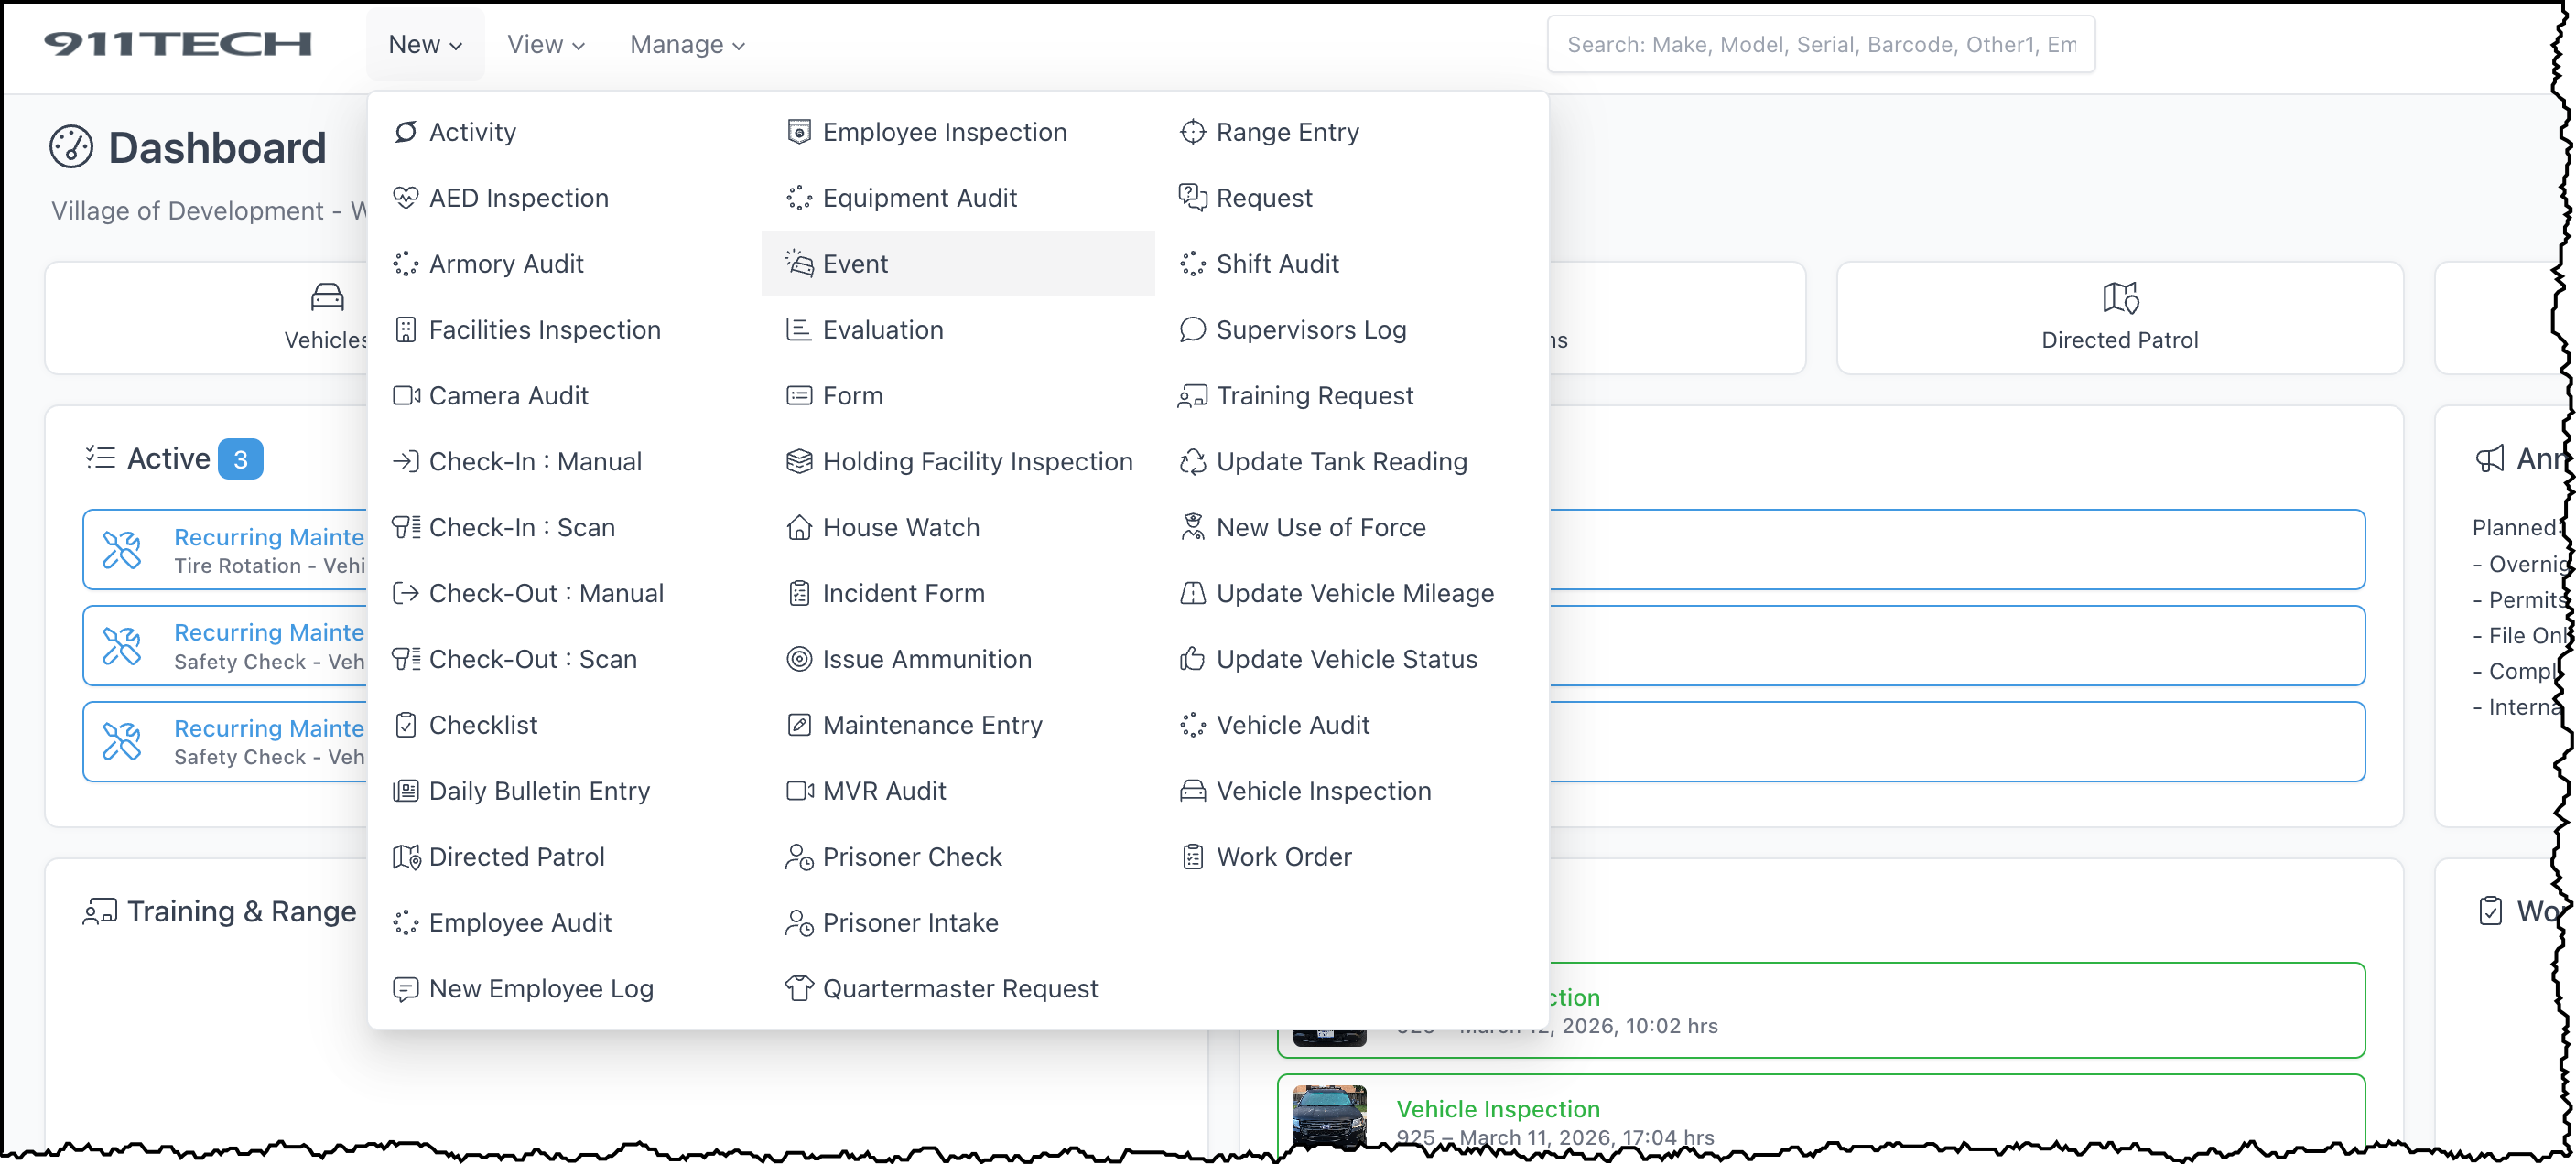The height and width of the screenshot is (1164, 2576).
Task: Click the Supervisors Log chat bubble icon
Action: pos(1192,330)
